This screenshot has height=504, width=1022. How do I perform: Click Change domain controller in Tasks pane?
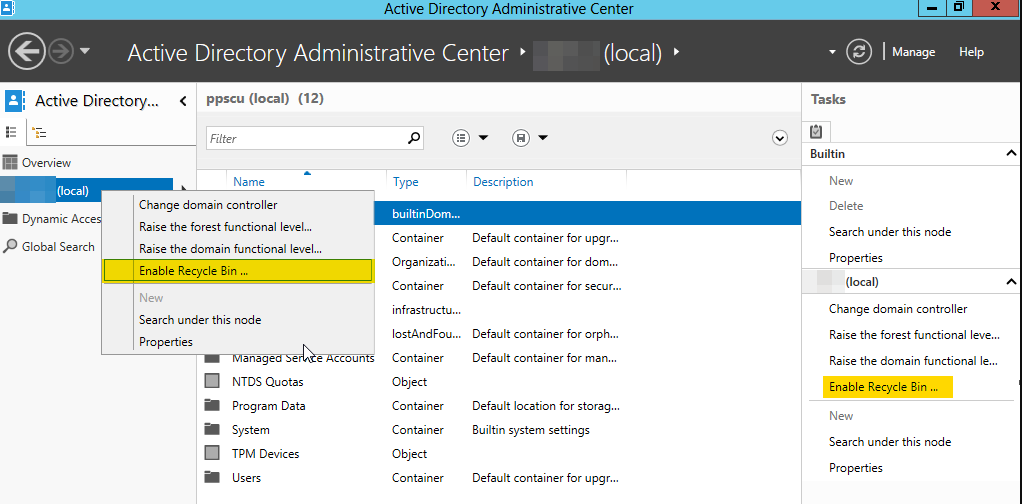[898, 309]
